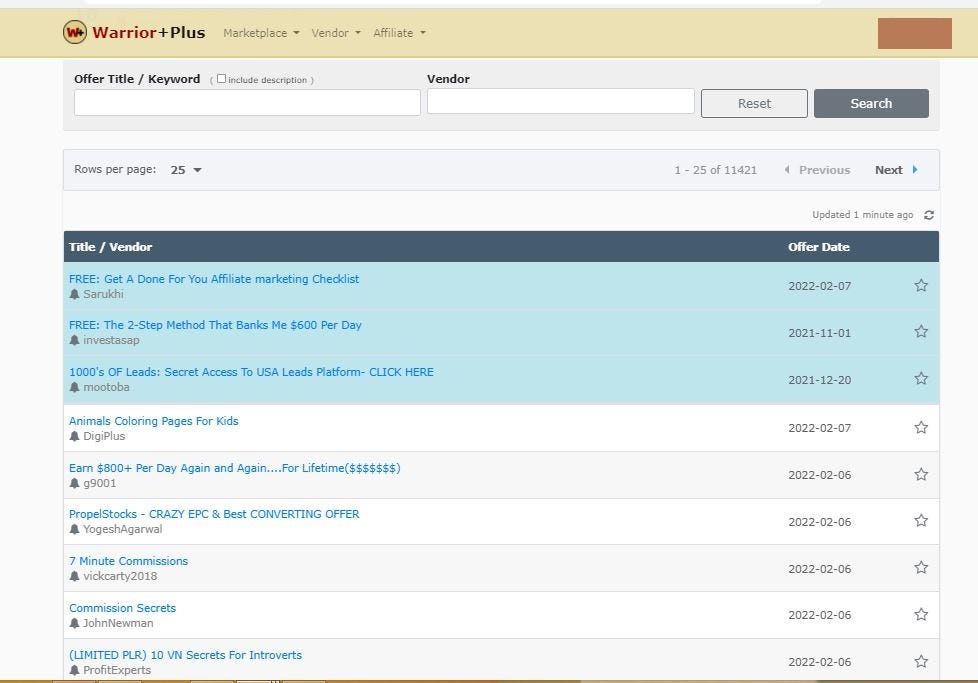Open Earn $800+ Per Day offer
The image size is (978, 683).
pyautogui.click(x=235, y=468)
